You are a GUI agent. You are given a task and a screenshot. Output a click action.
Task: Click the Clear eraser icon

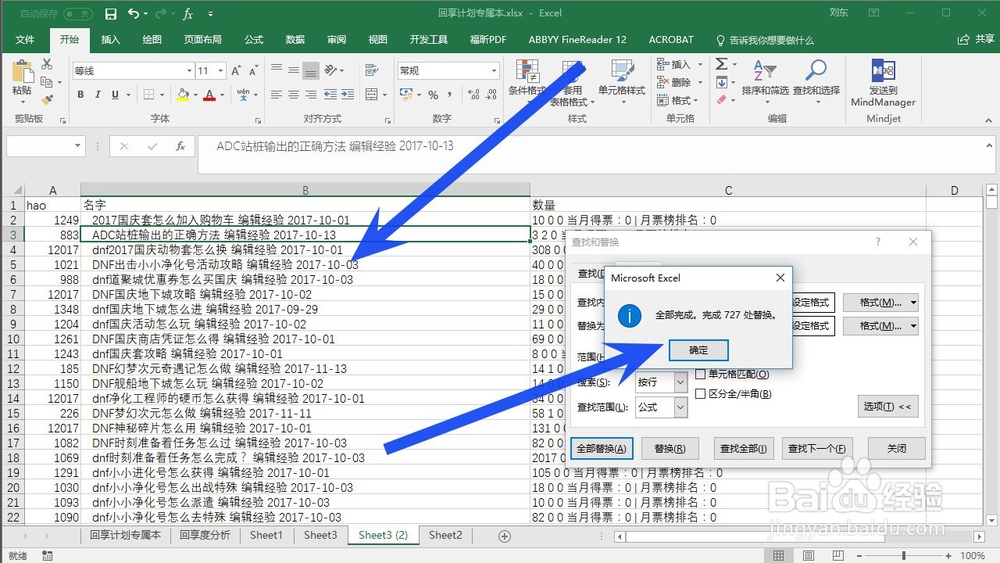click(x=721, y=99)
